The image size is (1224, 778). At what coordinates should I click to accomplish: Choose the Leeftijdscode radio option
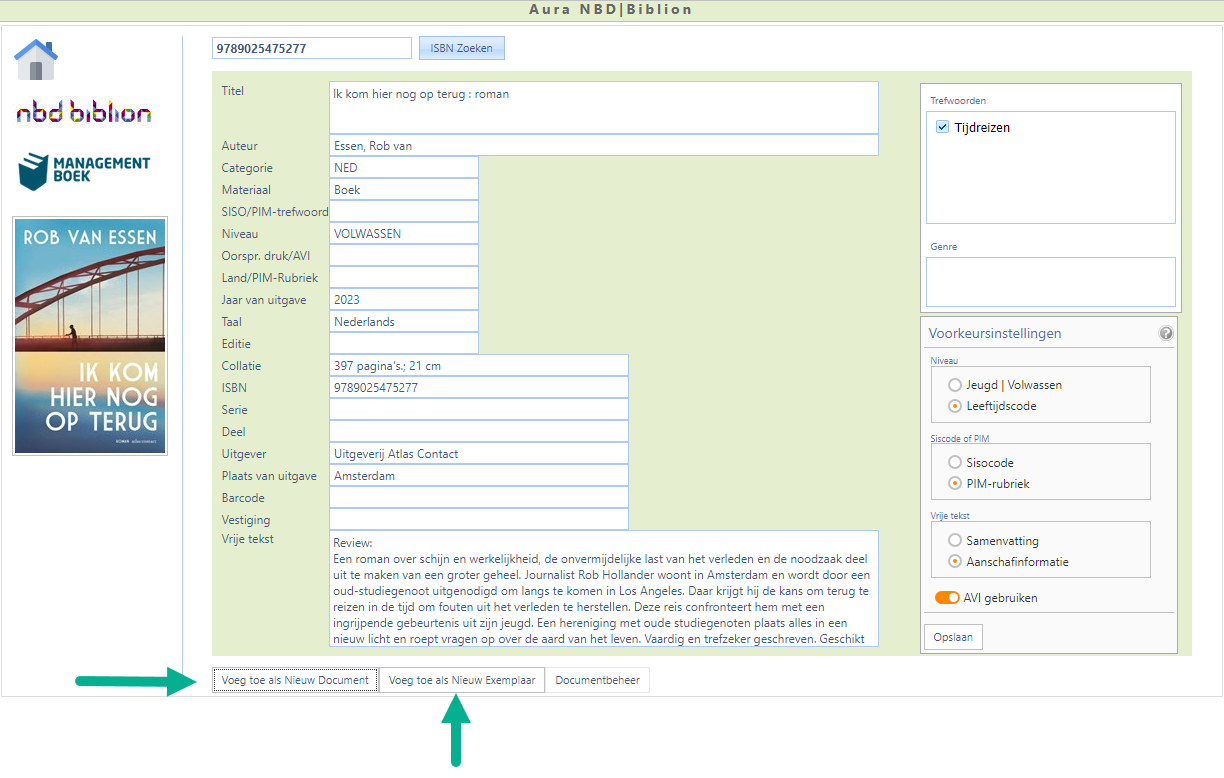954,406
